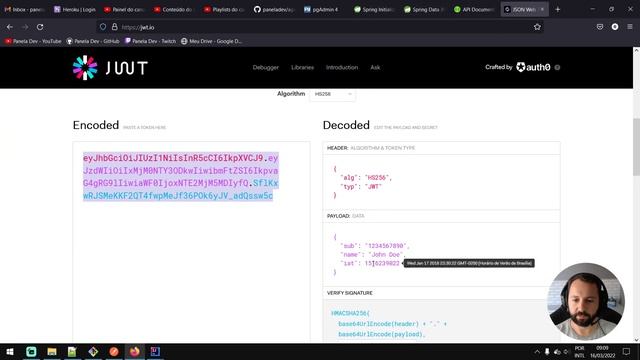Image resolution: width=640 pixels, height=360 pixels.
Task: Click base64UrlEncode(header) in signature
Action: click(x=378, y=324)
